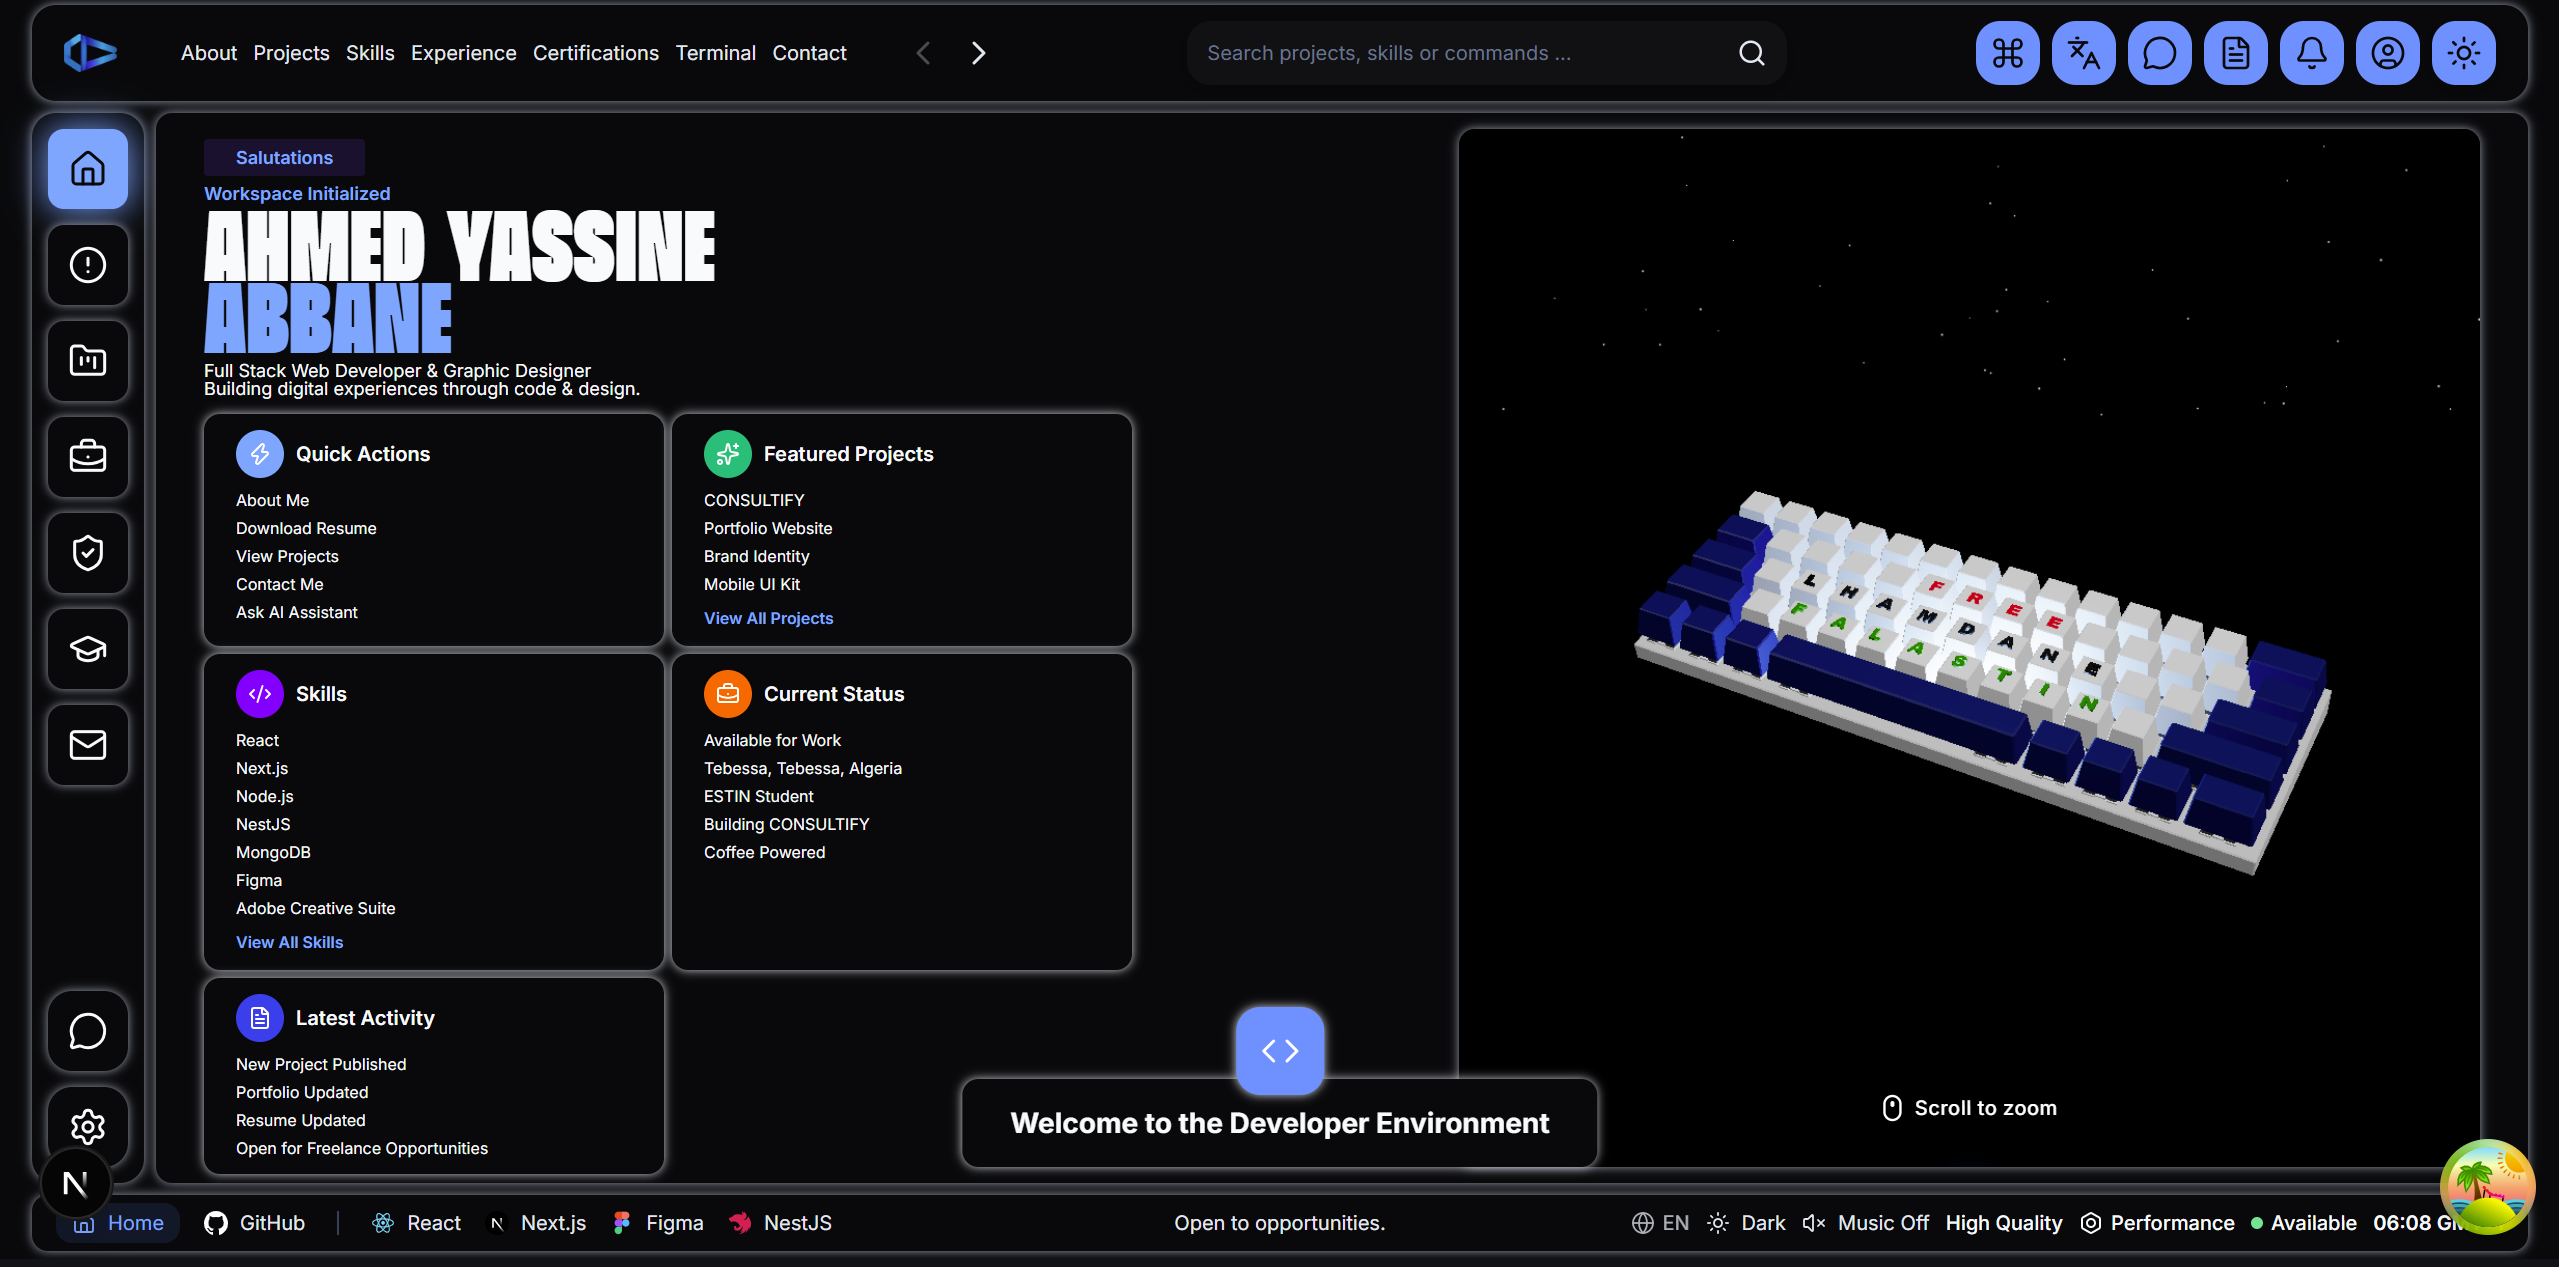Click the beach island avatar icon
This screenshot has width=2559, height=1267.
coord(2487,1187)
